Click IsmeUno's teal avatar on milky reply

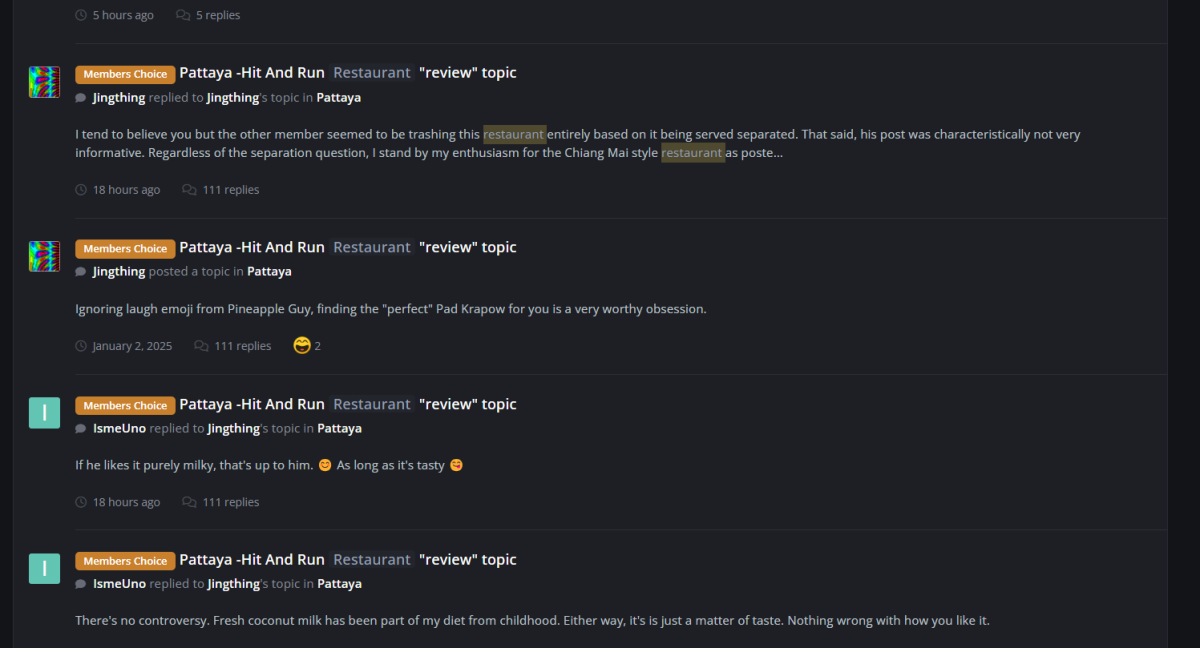(x=44, y=413)
